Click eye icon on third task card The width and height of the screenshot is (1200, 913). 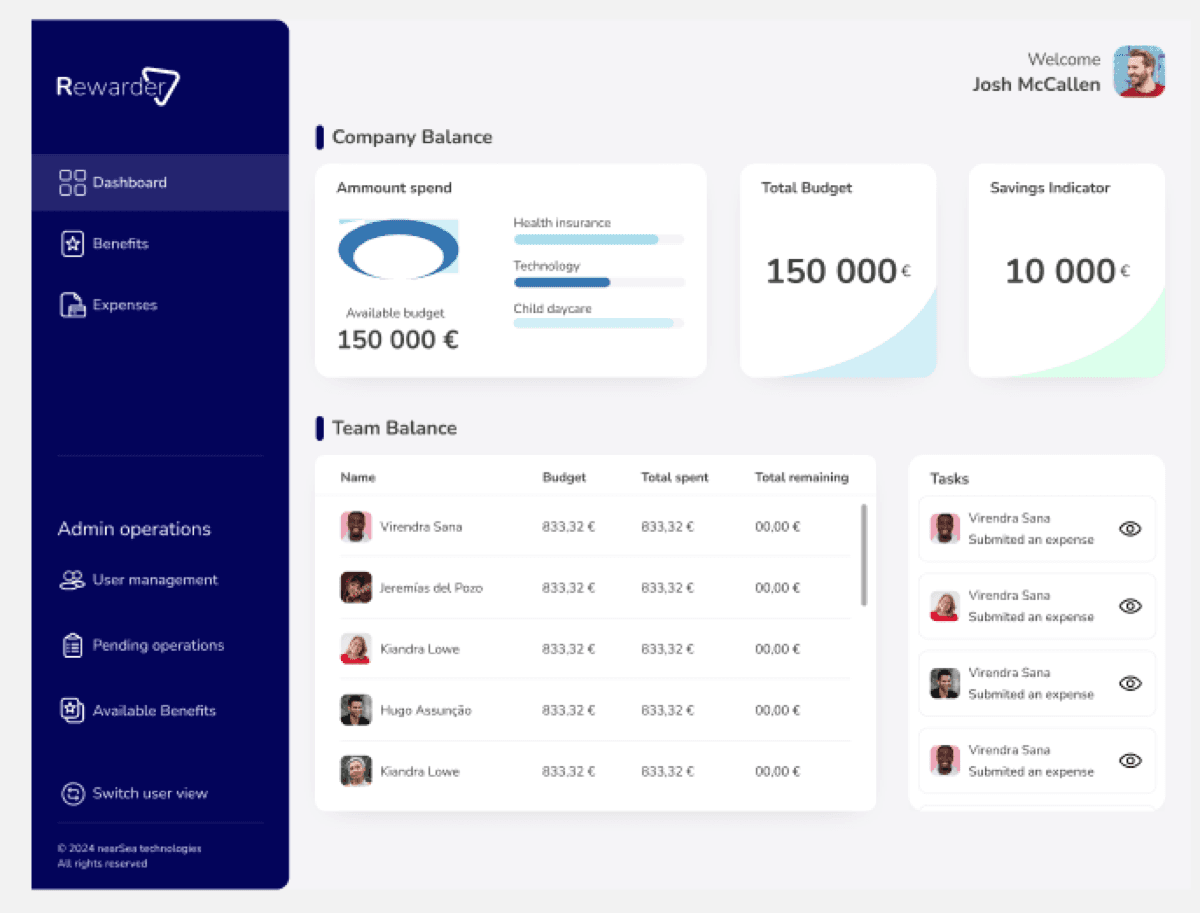[x=1130, y=683]
